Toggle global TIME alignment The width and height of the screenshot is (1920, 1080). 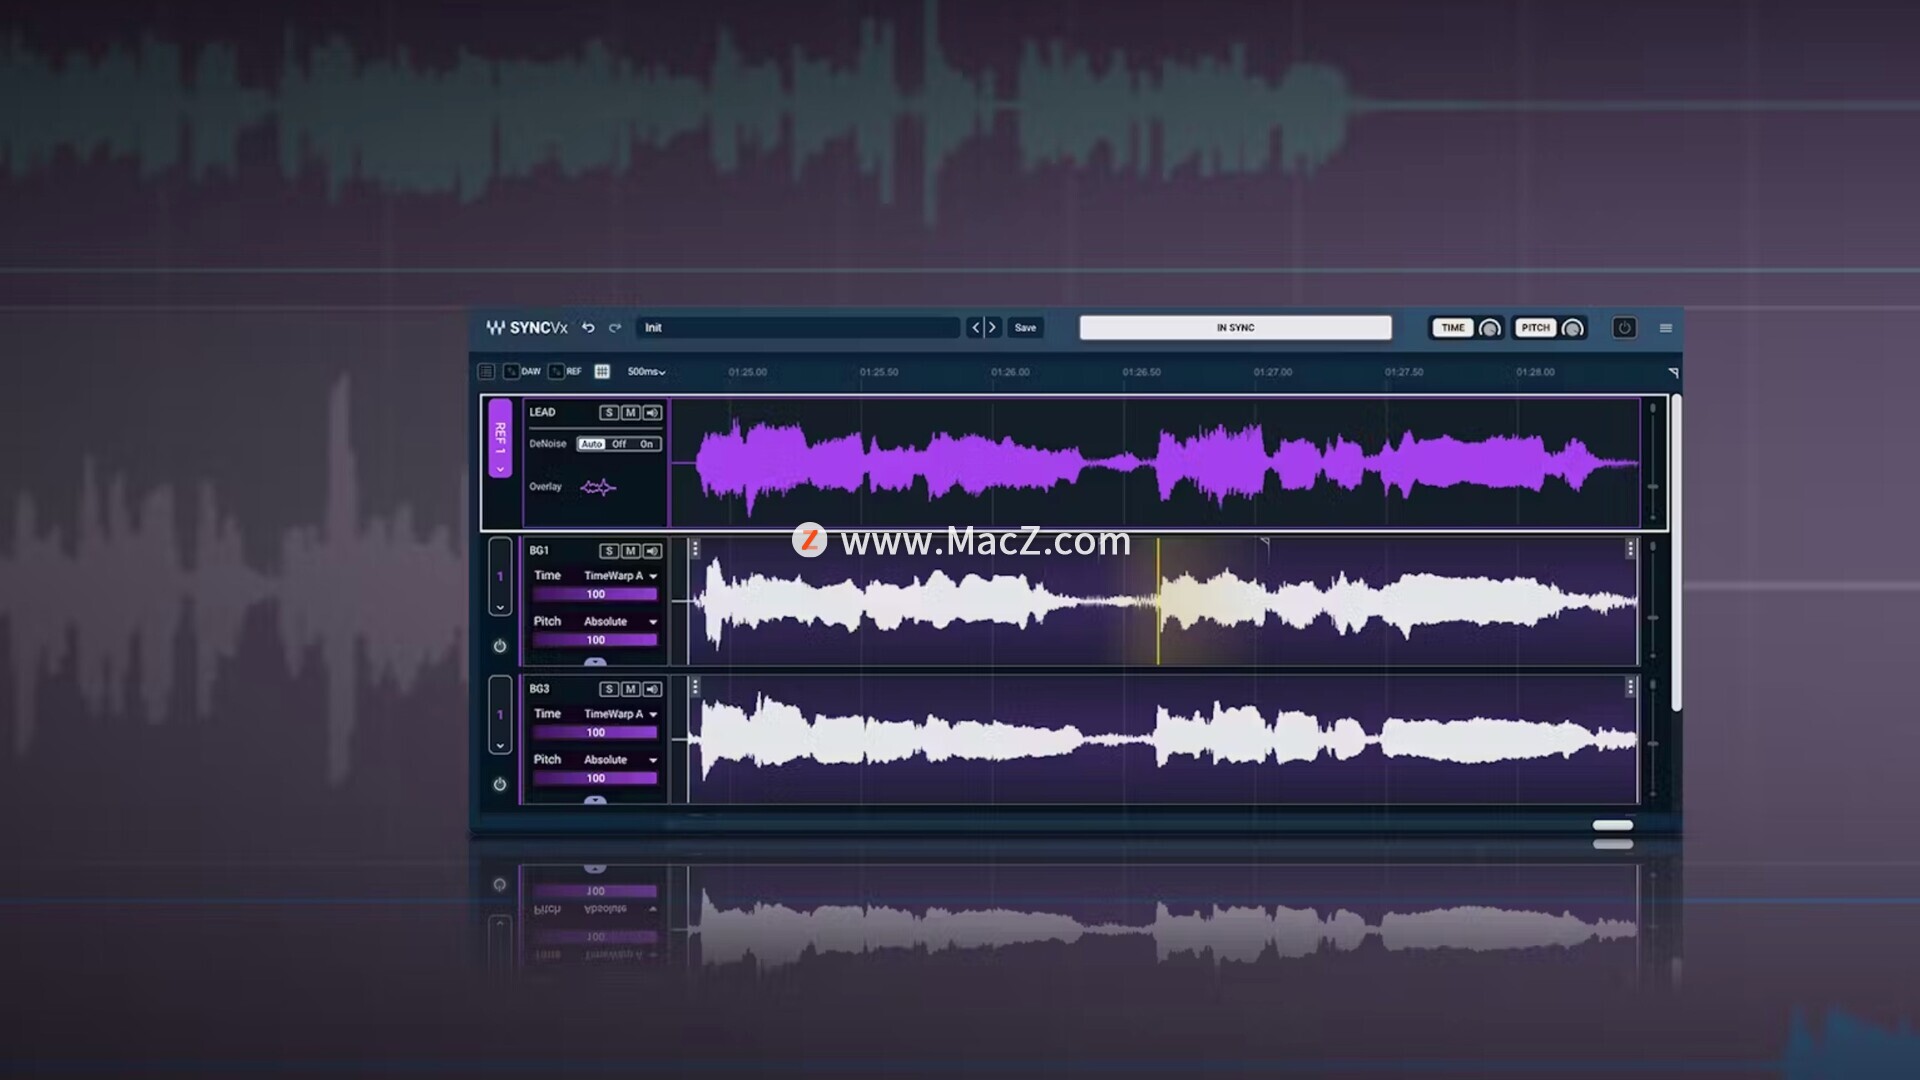(1452, 328)
